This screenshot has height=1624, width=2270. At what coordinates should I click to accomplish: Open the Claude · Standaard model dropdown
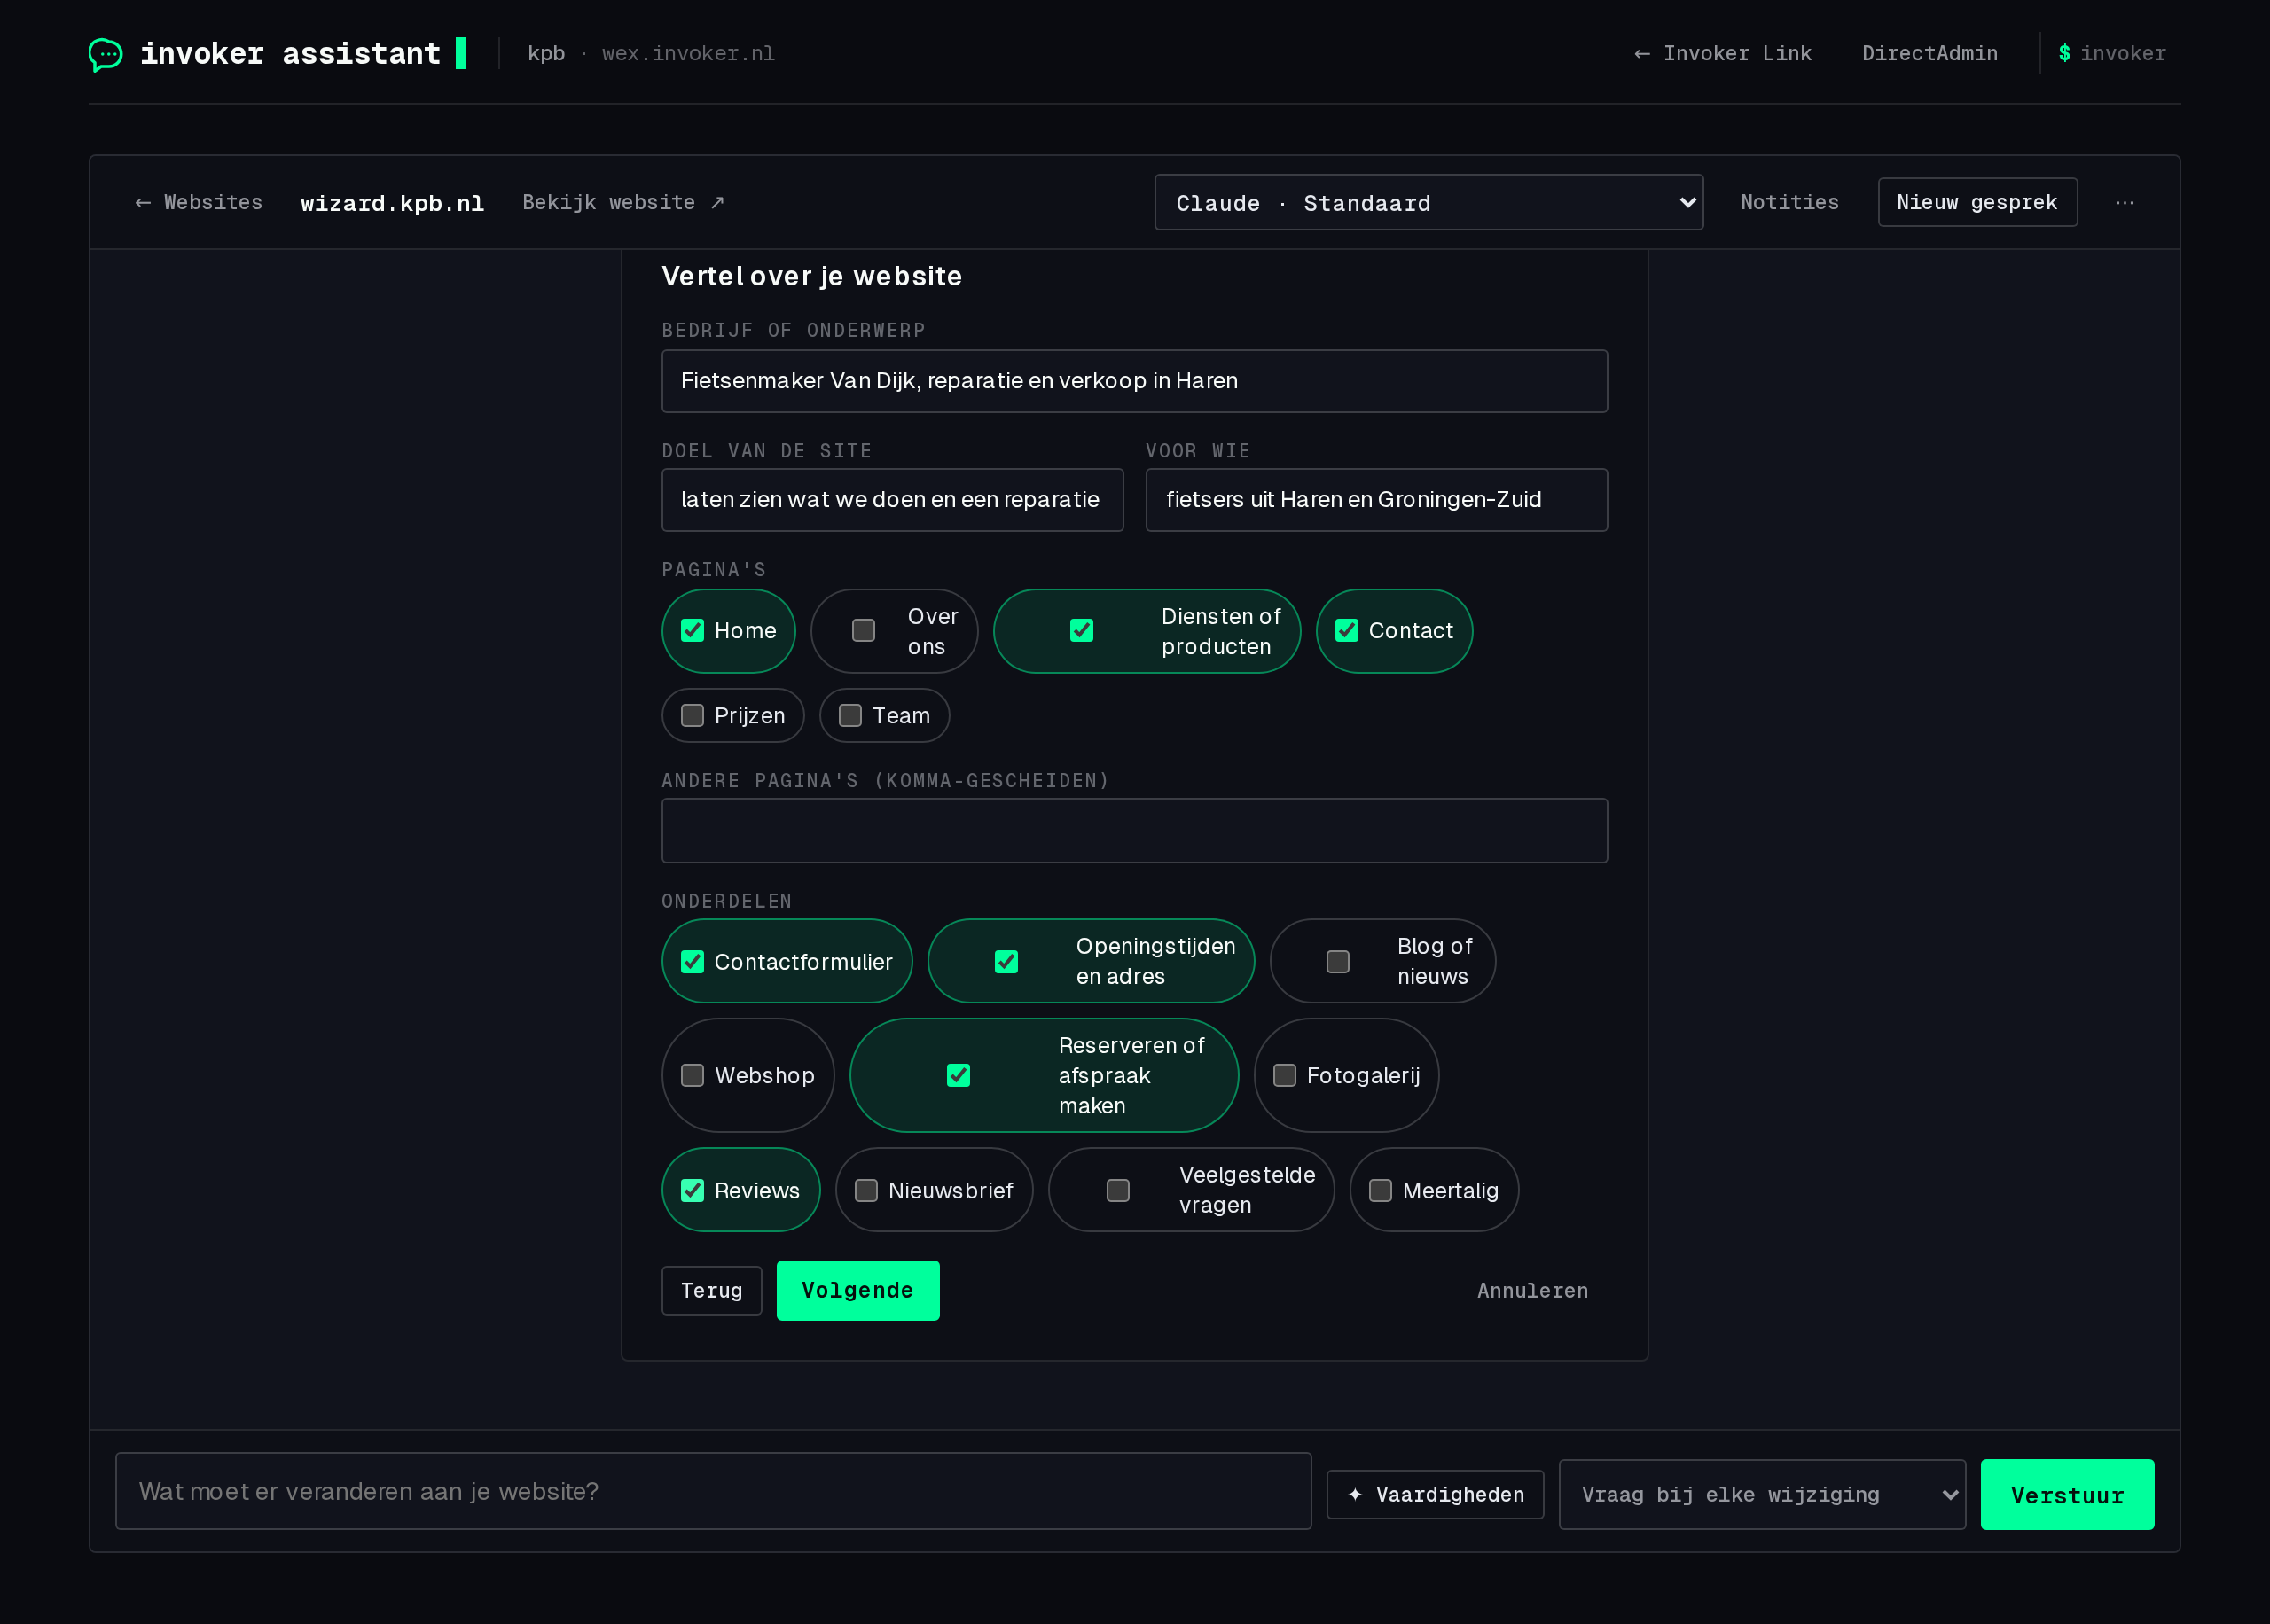point(1428,203)
